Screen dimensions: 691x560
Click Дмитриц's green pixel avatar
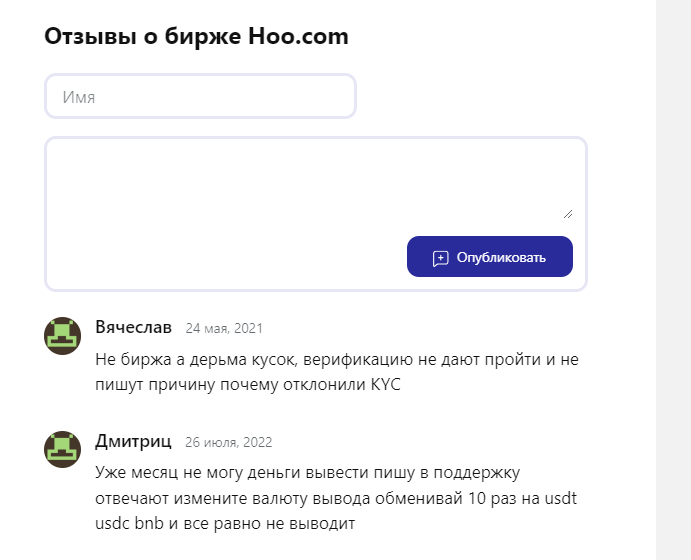click(62, 449)
